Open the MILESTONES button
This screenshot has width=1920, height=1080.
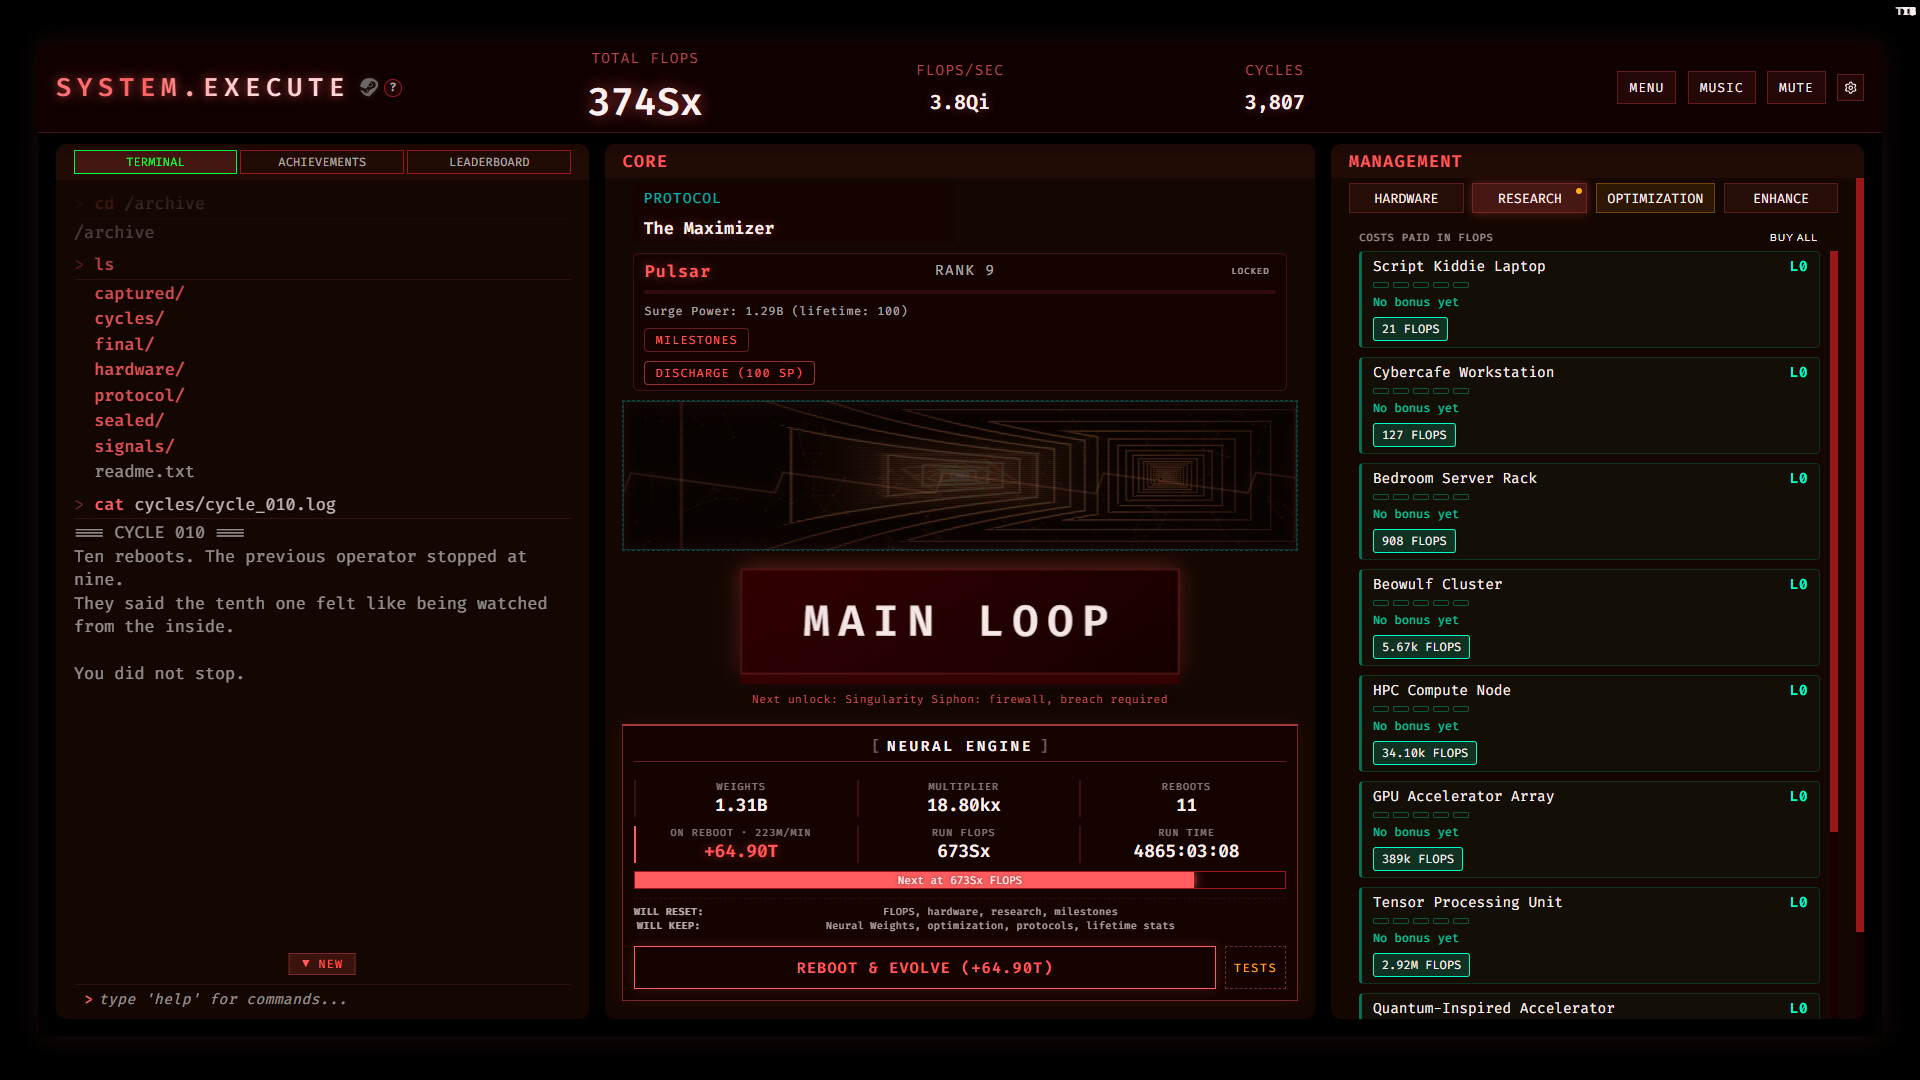tap(696, 340)
